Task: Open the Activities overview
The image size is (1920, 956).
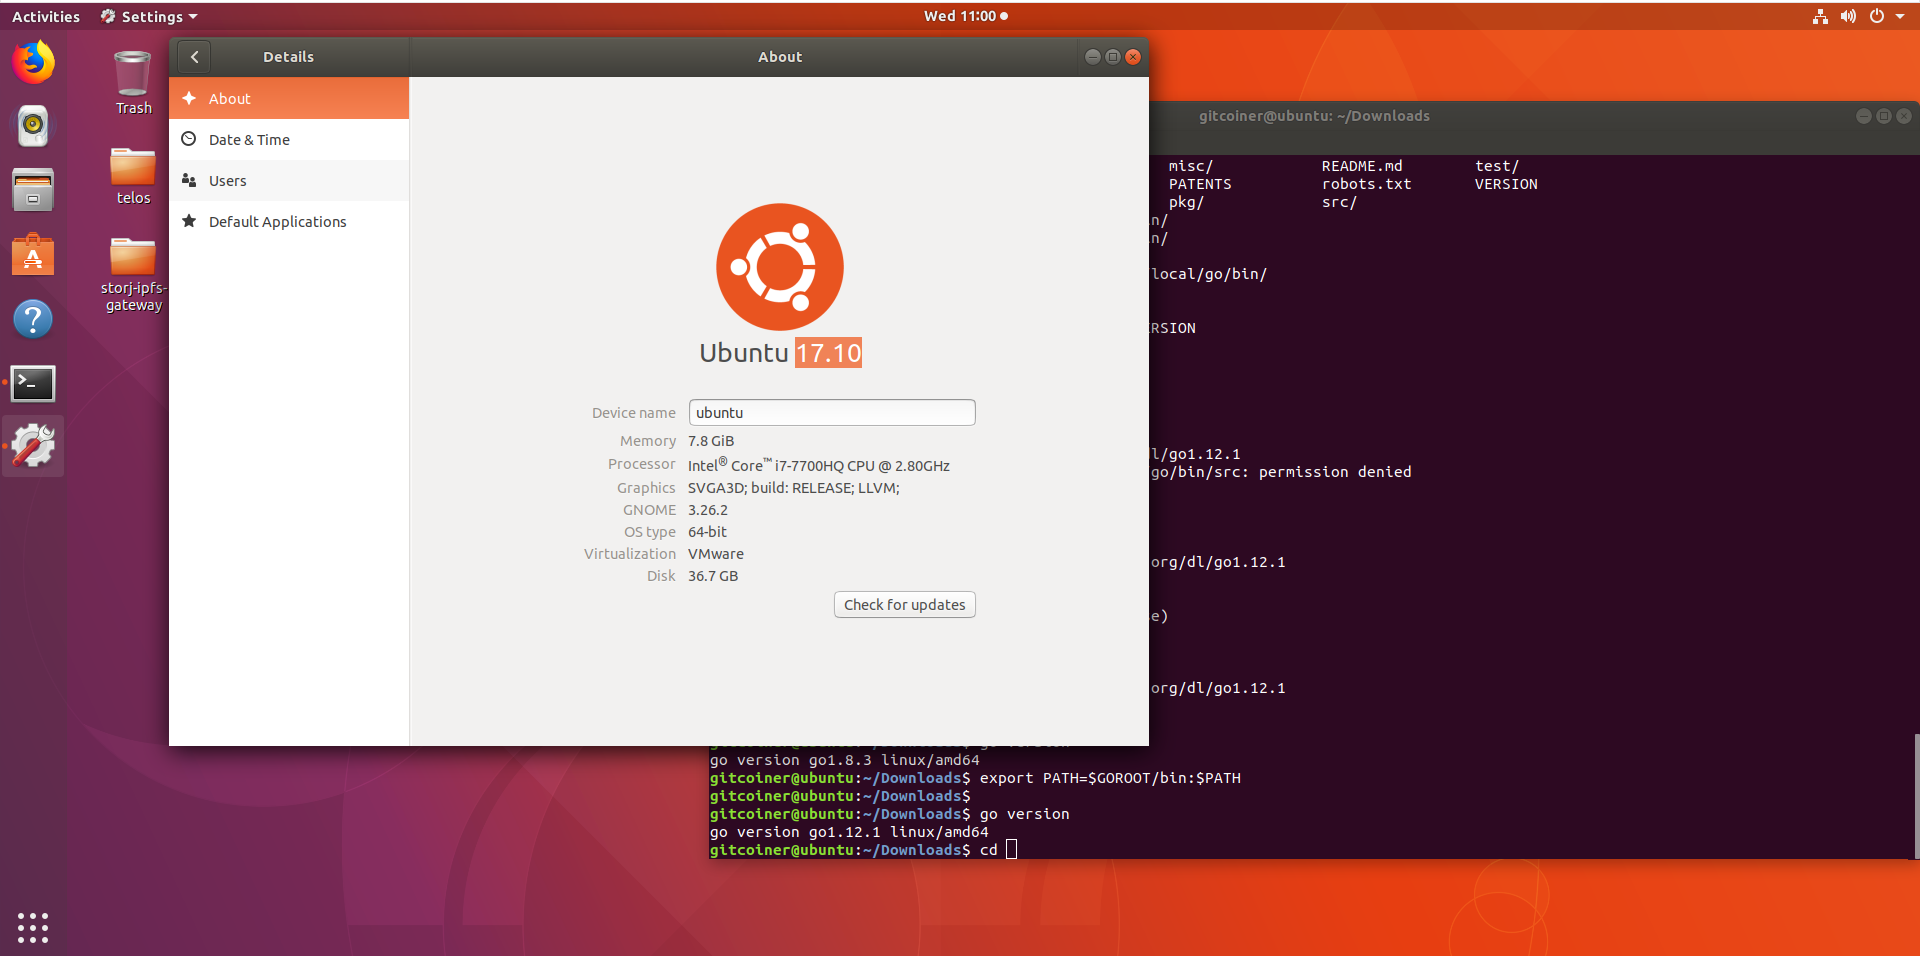Action: pyautogui.click(x=46, y=16)
